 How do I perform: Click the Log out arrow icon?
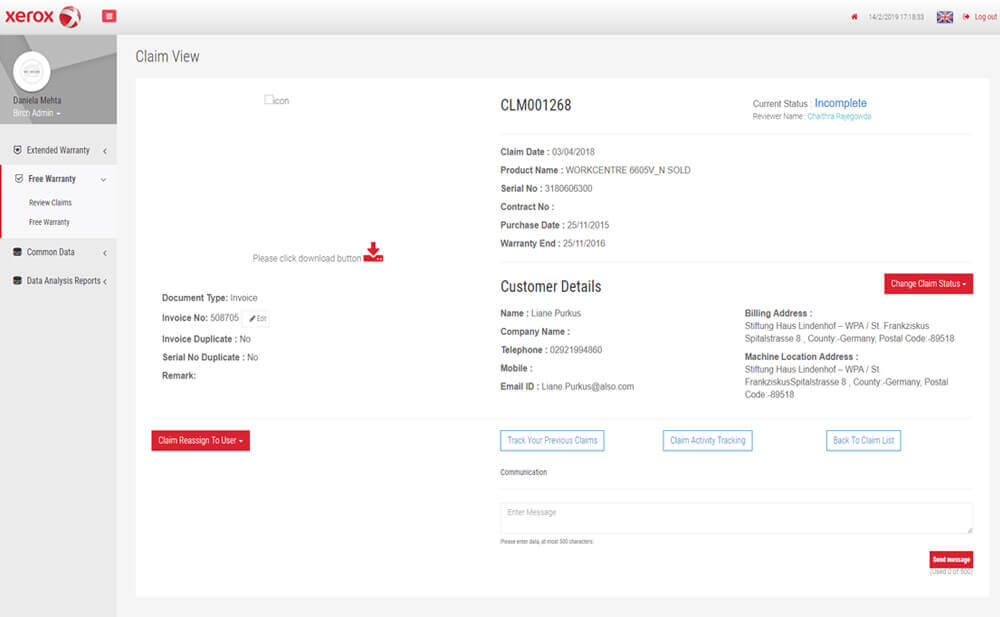(x=966, y=17)
